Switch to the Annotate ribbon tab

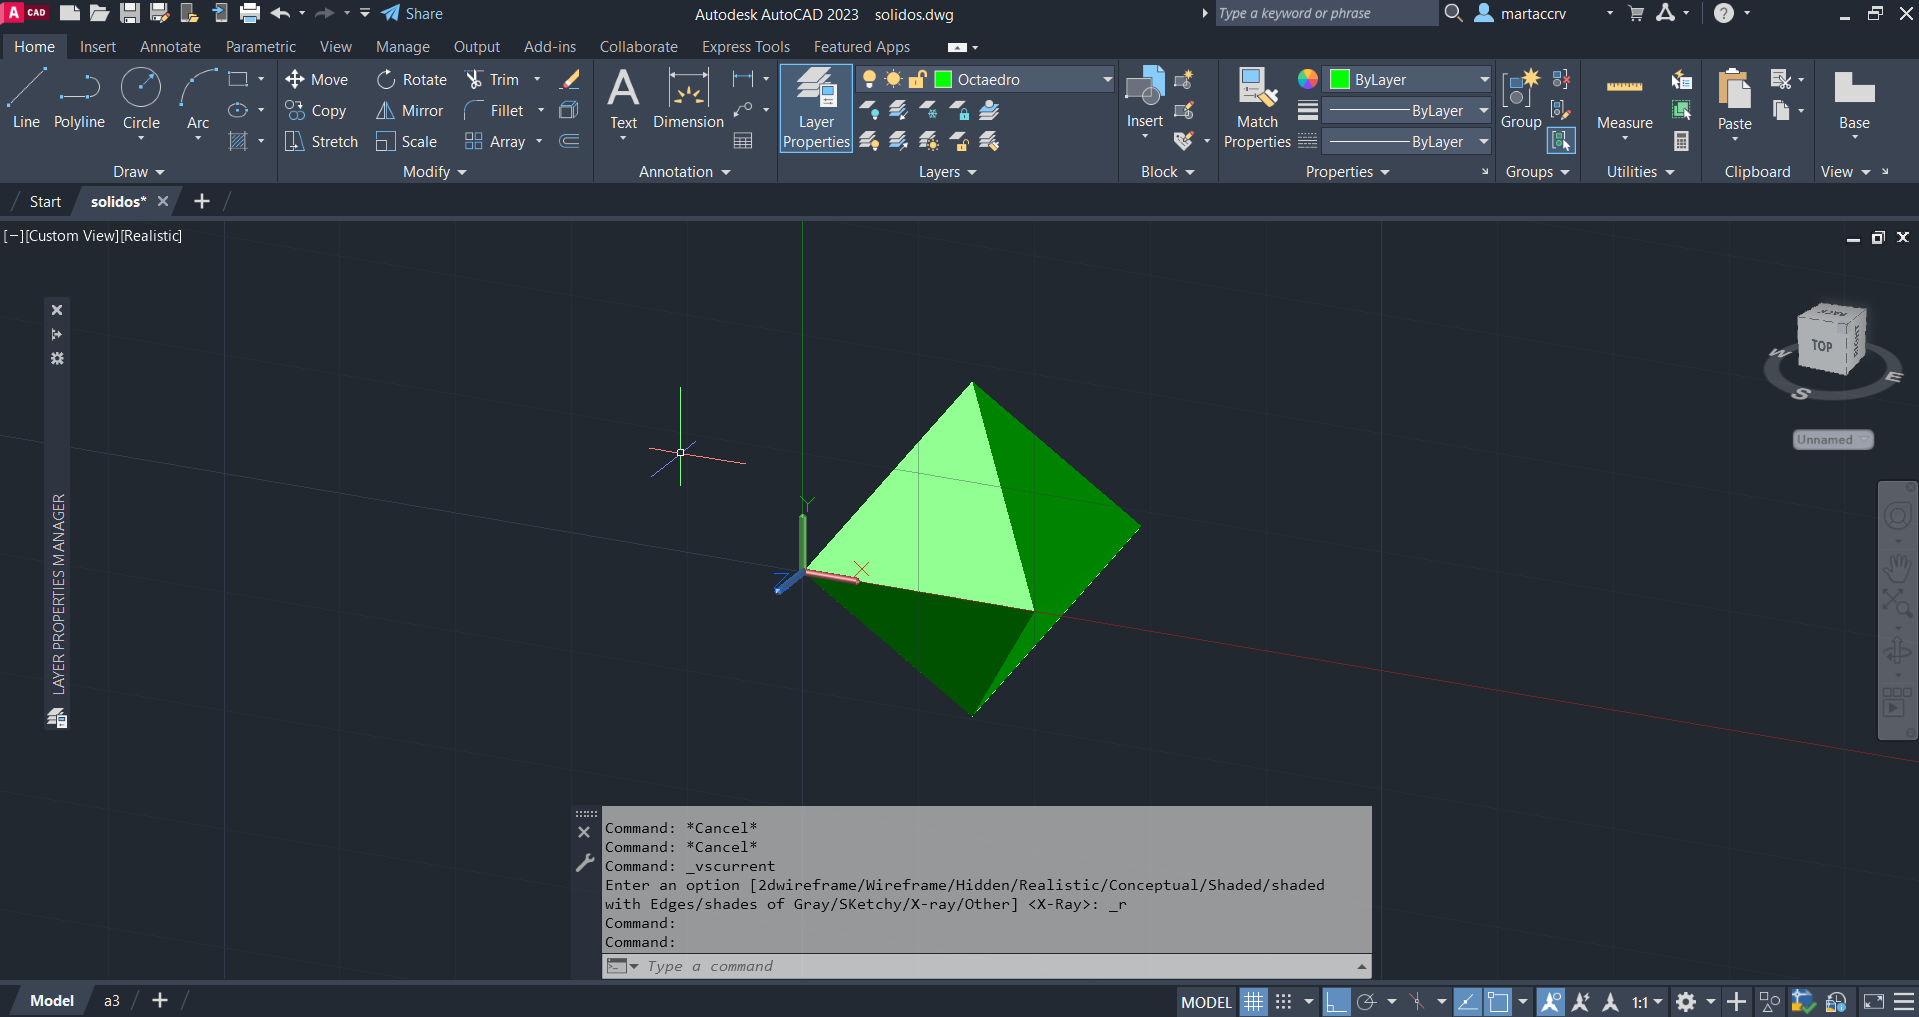170,47
